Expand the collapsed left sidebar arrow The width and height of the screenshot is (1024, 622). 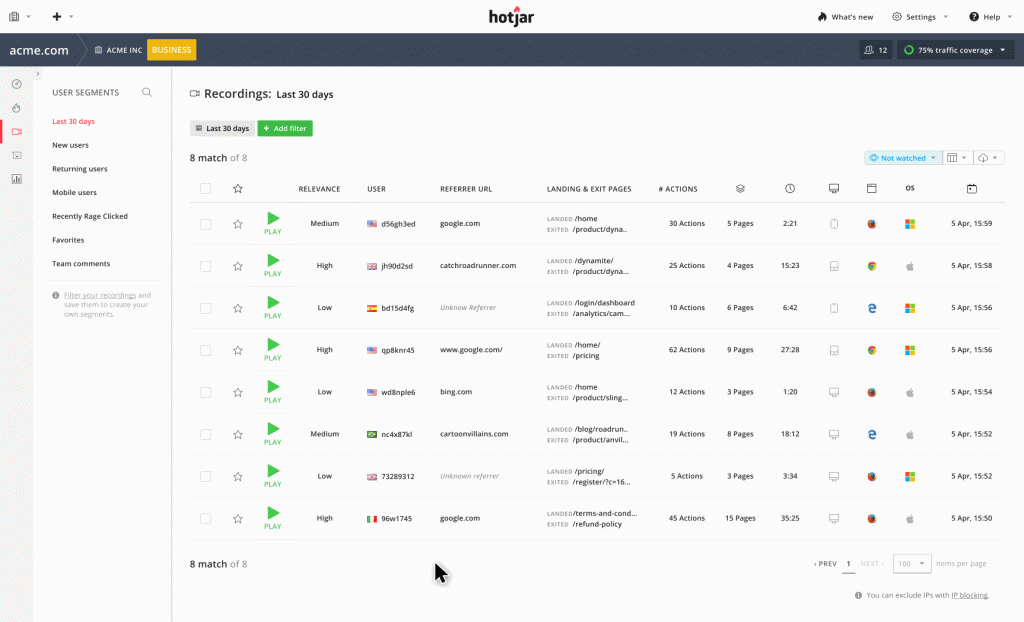[x=37, y=74]
